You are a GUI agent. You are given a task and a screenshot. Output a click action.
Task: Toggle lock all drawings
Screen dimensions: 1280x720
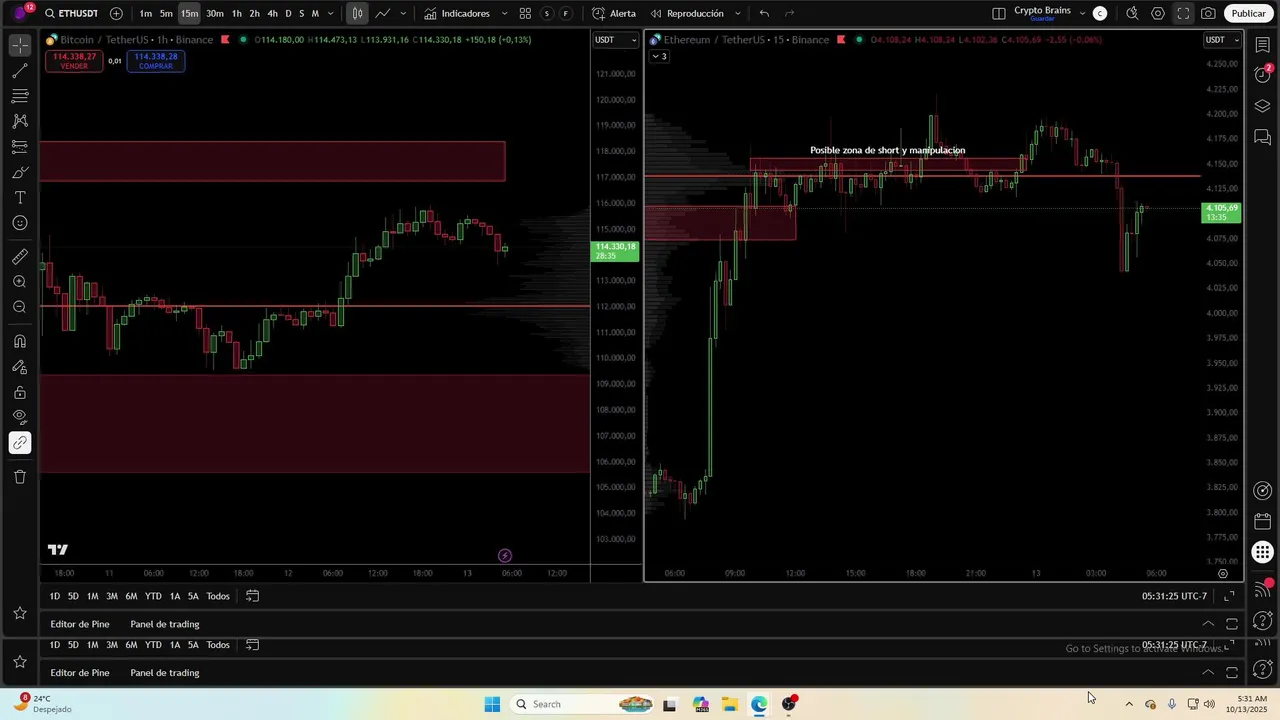[x=20, y=393]
